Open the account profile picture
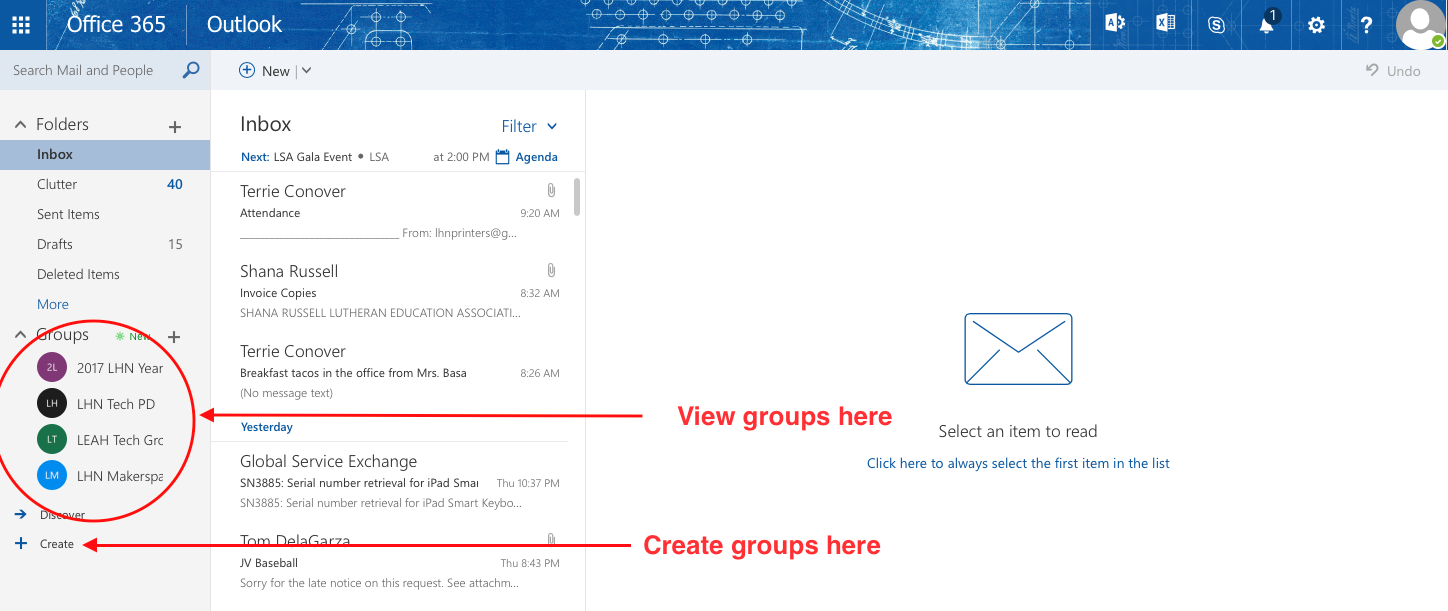 point(1421,25)
